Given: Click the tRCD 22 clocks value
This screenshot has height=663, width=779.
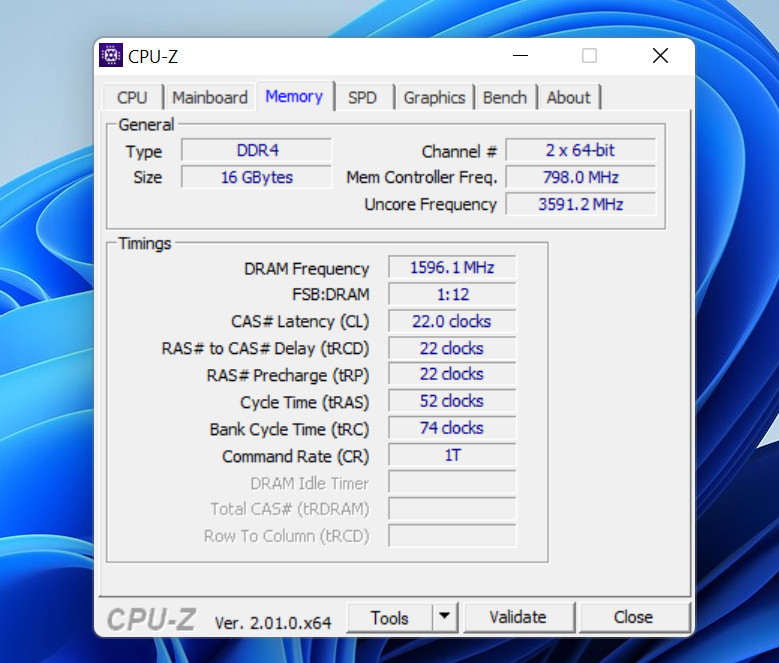Looking at the screenshot, I should [x=452, y=348].
